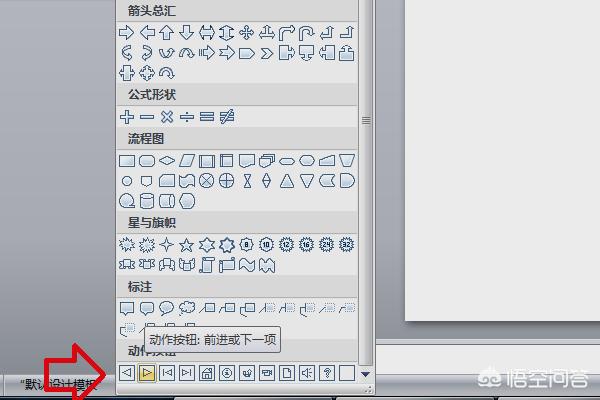Click the default design template status label
The image size is (600, 400).
click(55, 385)
